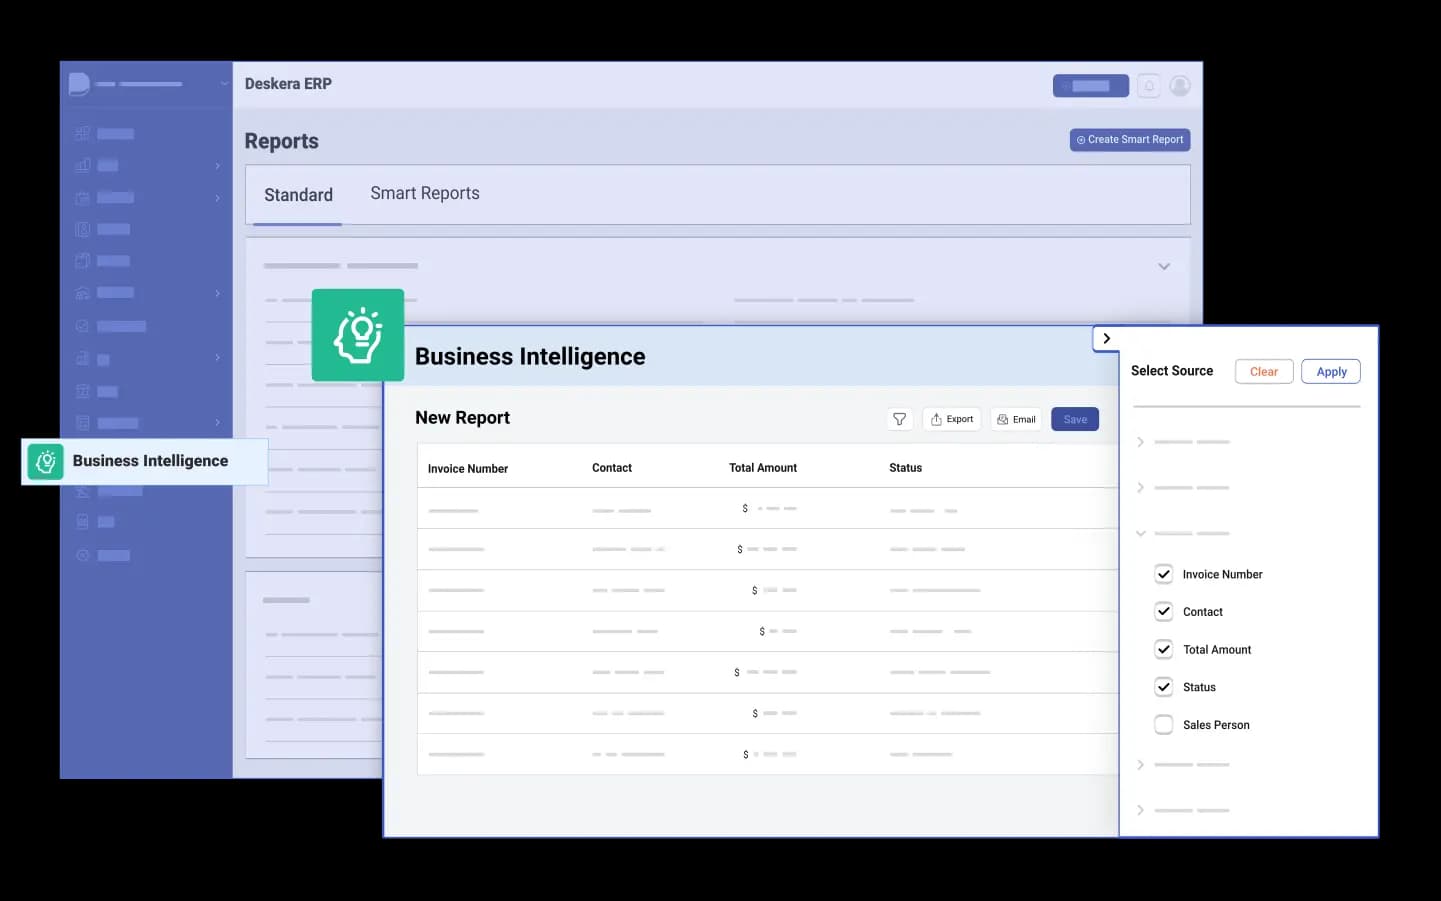This screenshot has height=901, width=1441.
Task: Enable the Sales Person checkbox
Action: (x=1163, y=725)
